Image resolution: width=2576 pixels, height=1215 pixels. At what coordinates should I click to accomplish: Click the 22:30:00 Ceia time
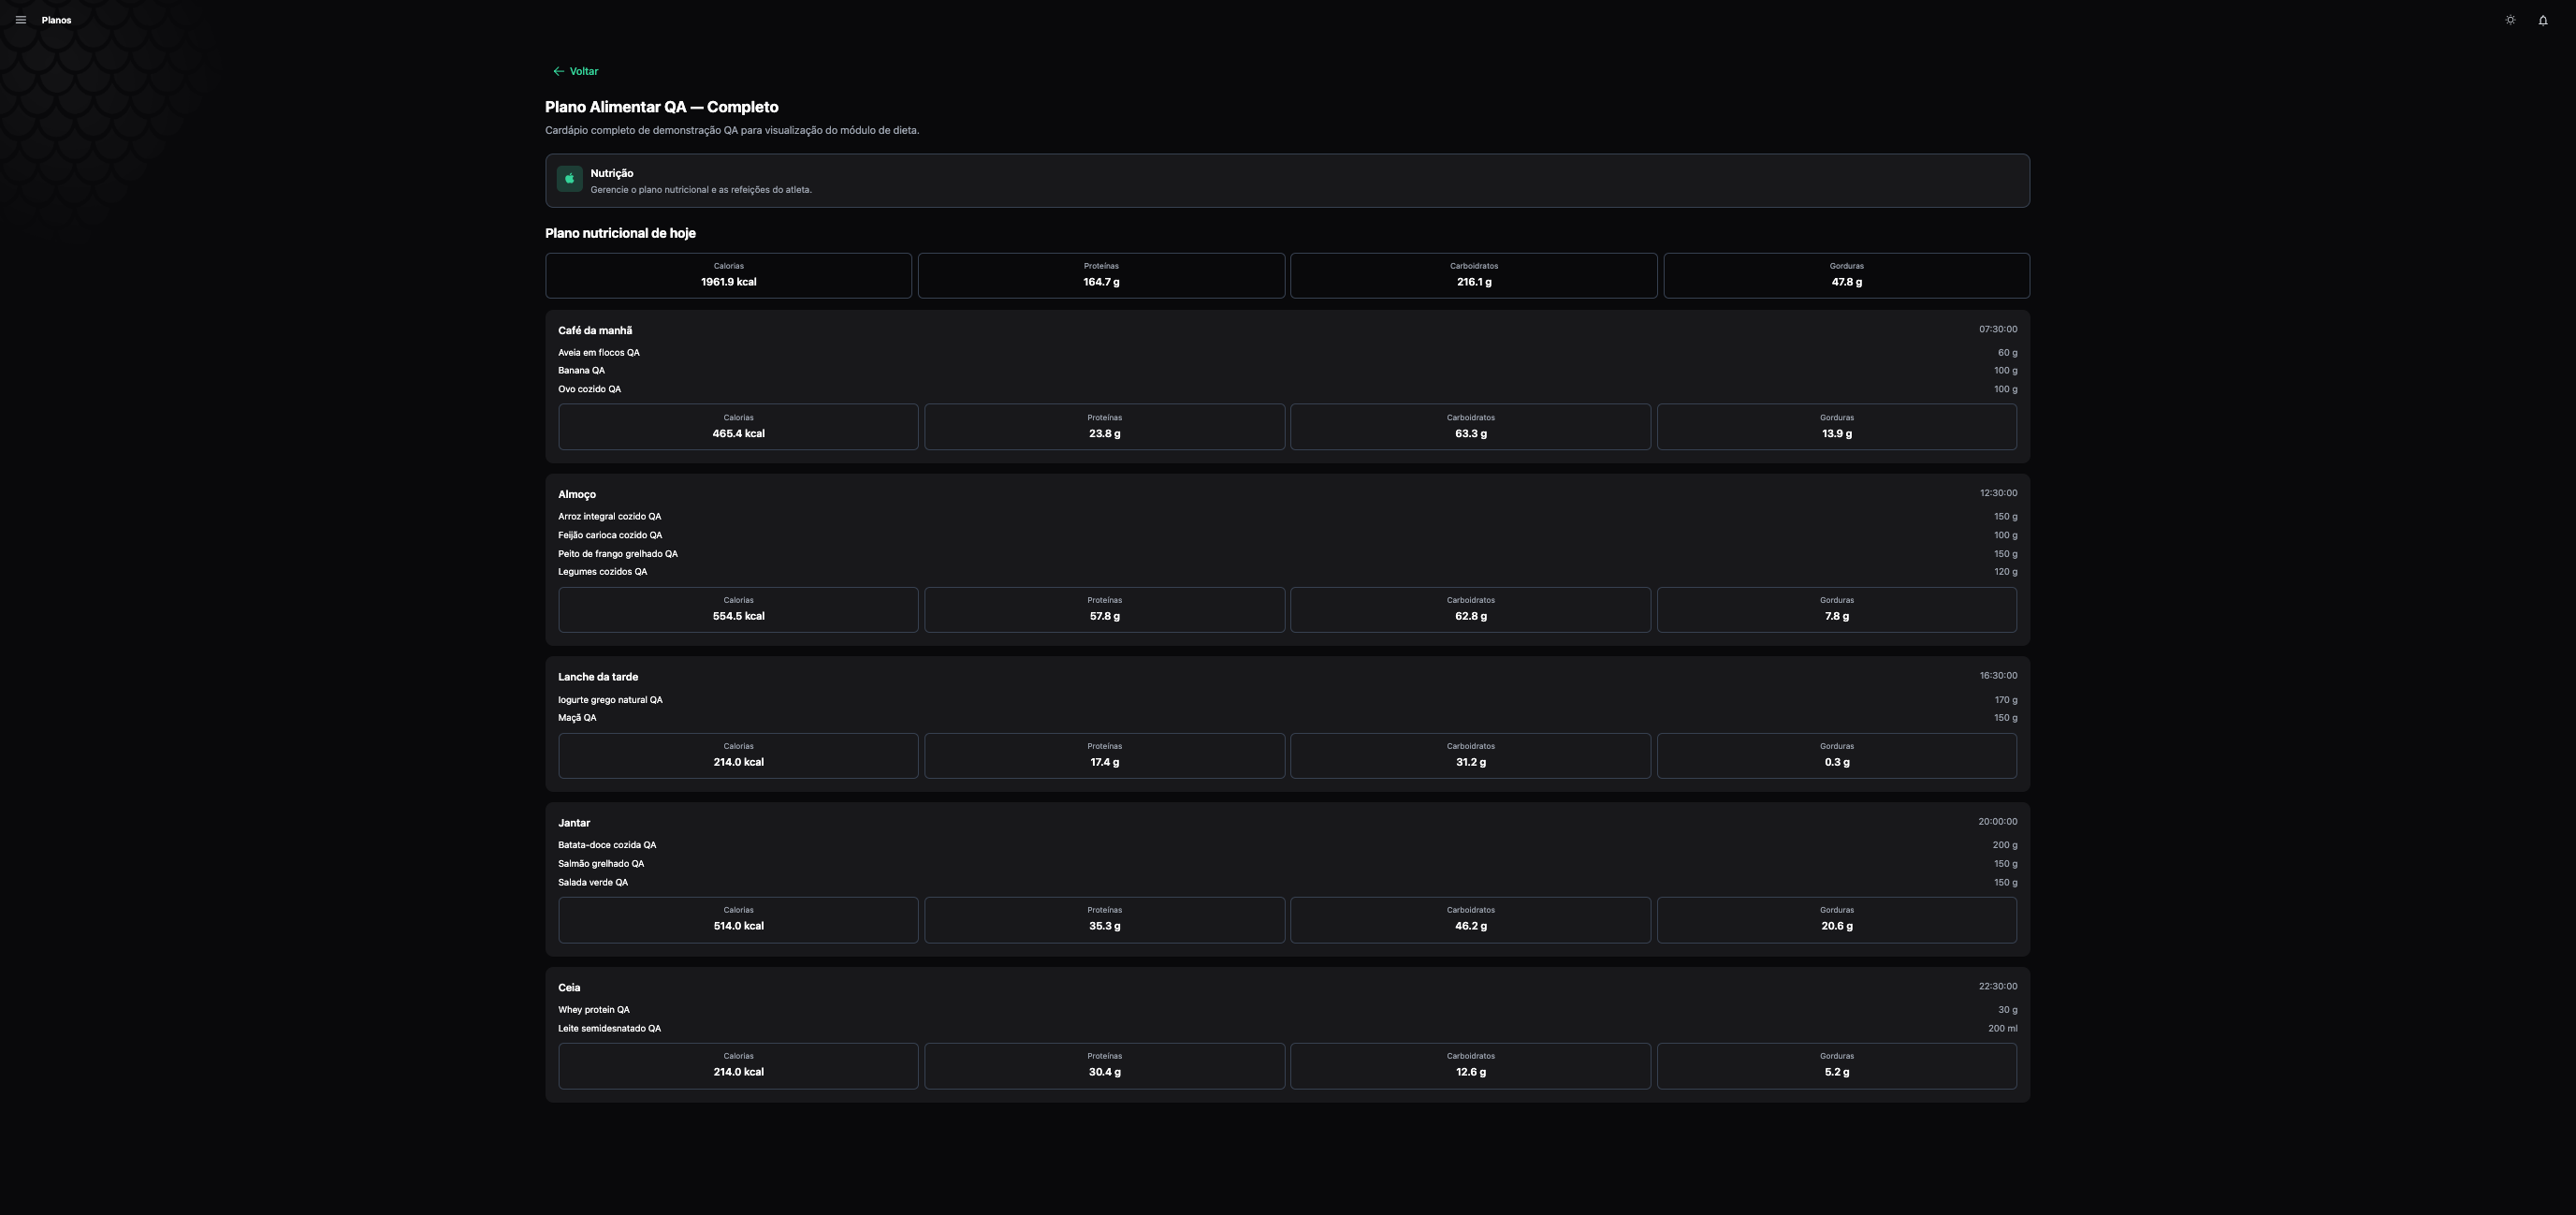1997,986
